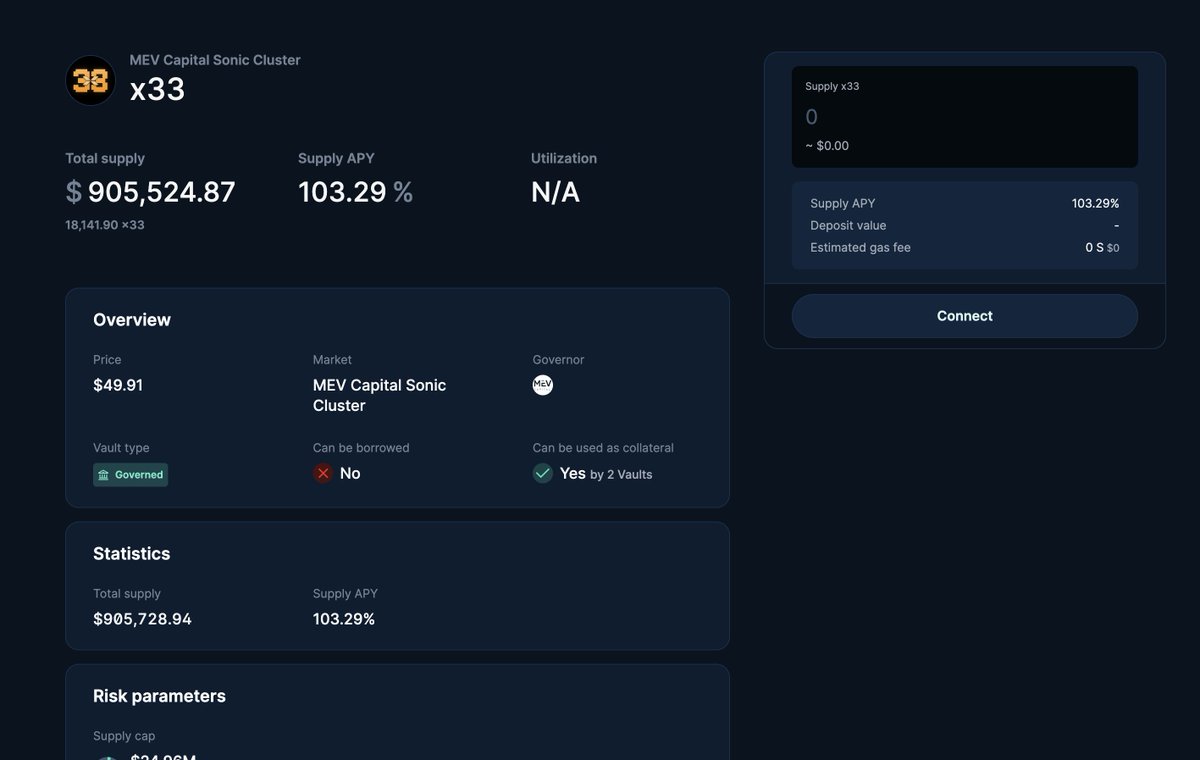Image resolution: width=1200 pixels, height=760 pixels.
Task: Click the green checkmark beside 'Yes'
Action: (x=542, y=473)
